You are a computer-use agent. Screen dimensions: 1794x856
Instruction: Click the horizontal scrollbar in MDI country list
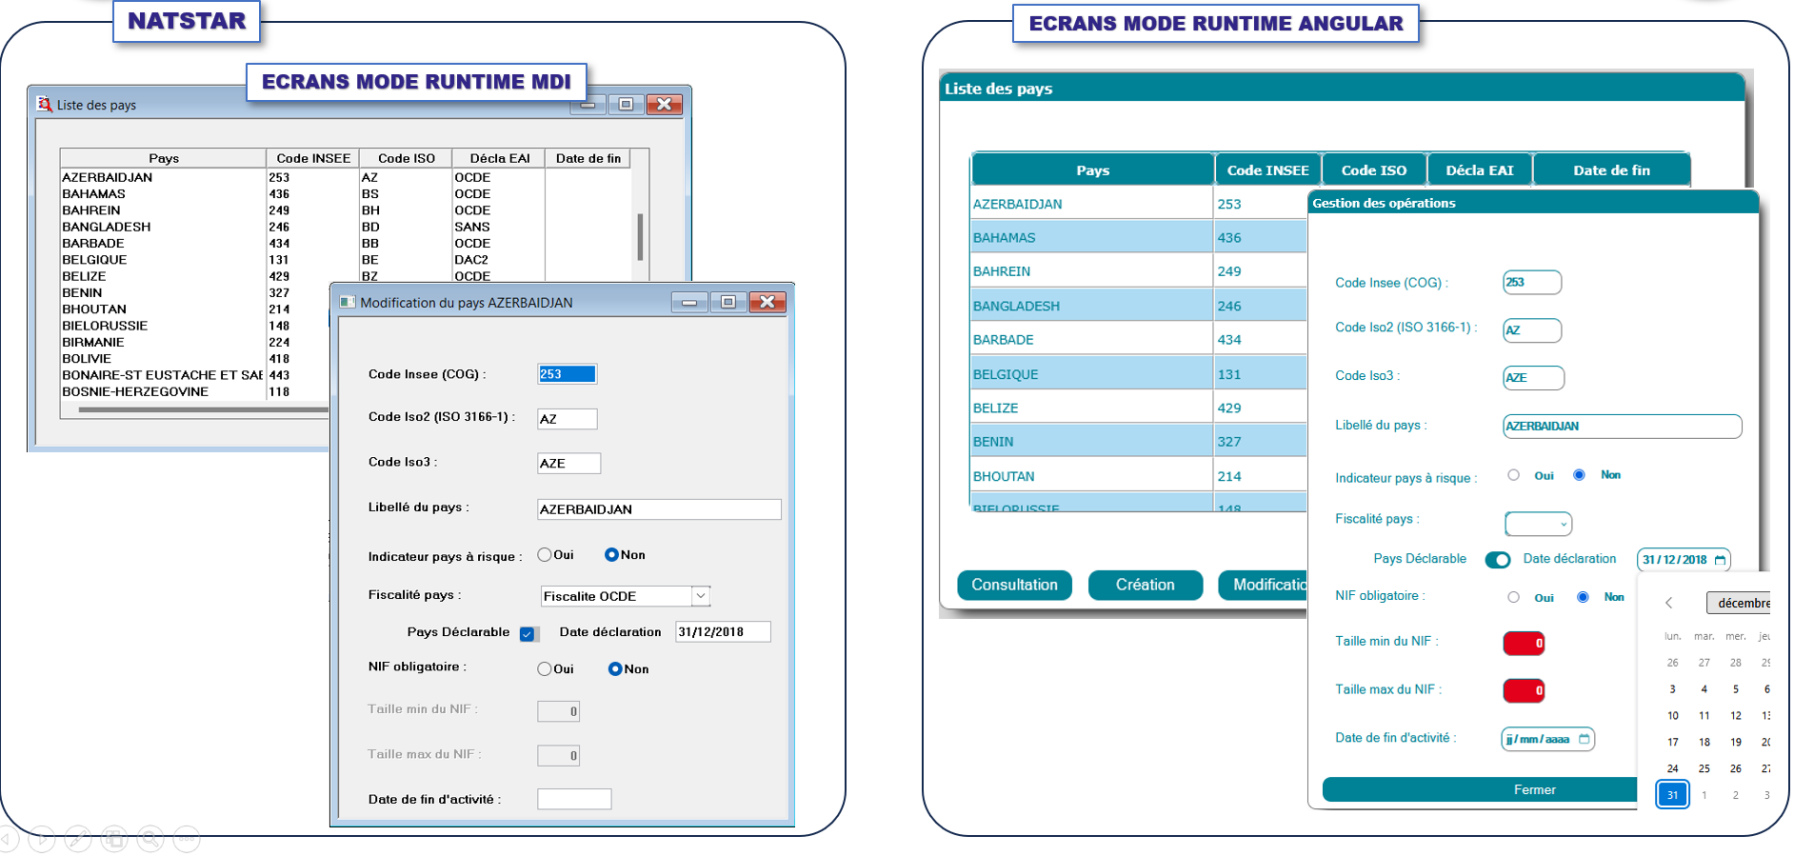click(x=203, y=409)
